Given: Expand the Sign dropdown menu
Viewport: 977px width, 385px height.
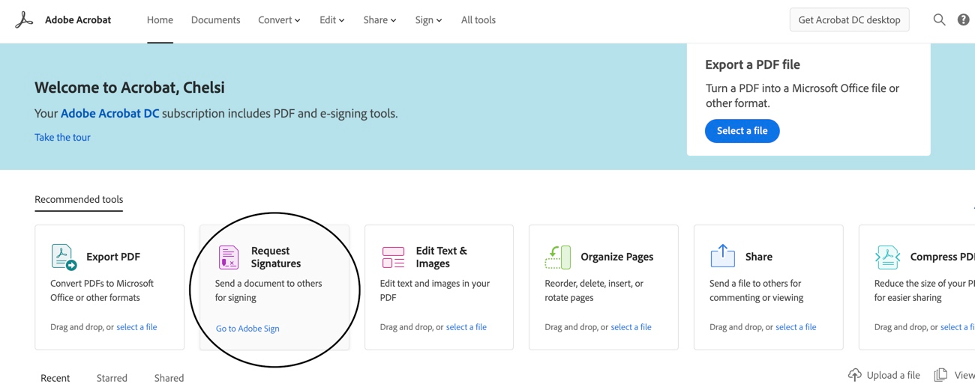Looking at the screenshot, I should [x=429, y=20].
